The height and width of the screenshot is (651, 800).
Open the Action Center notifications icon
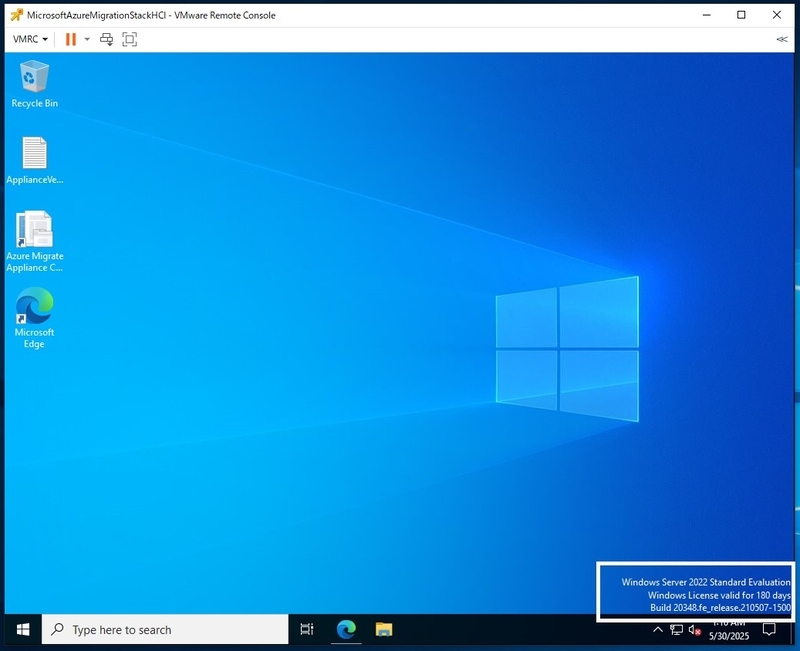click(x=769, y=630)
